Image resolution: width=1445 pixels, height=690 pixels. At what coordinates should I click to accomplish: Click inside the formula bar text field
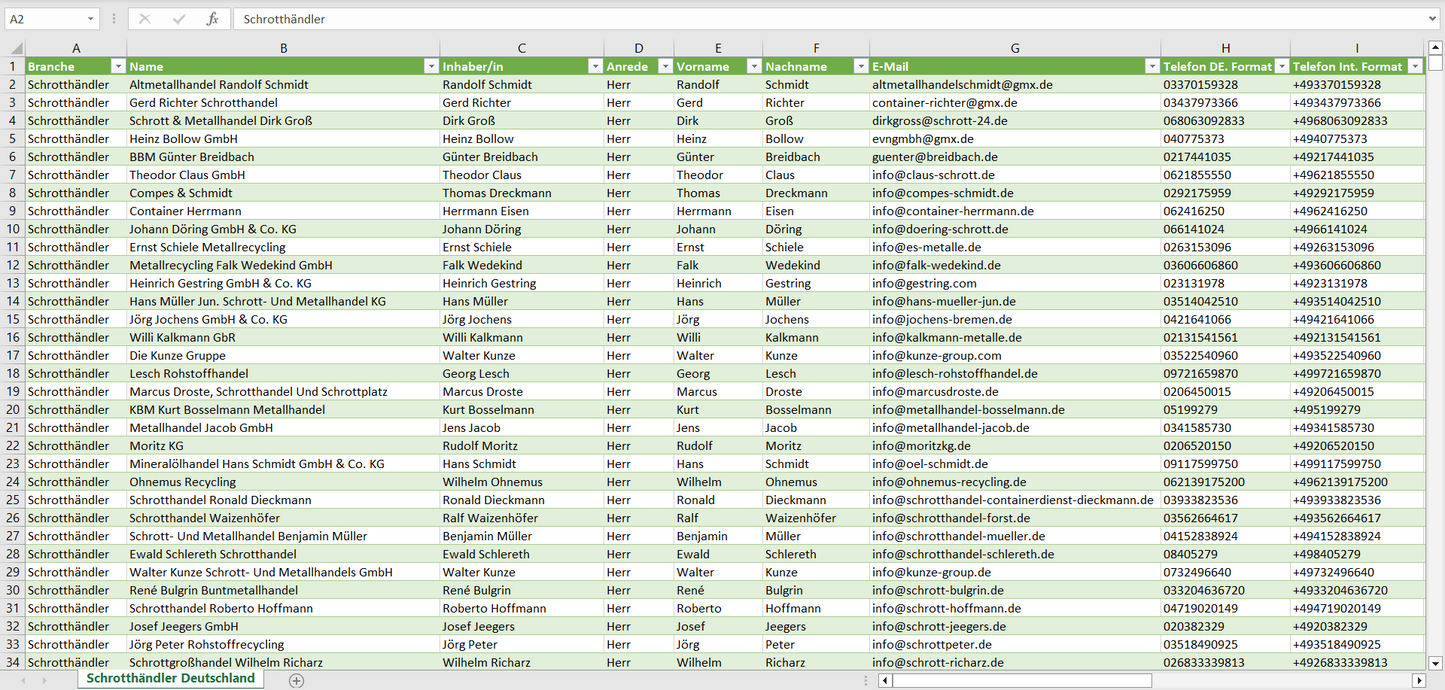(800, 19)
